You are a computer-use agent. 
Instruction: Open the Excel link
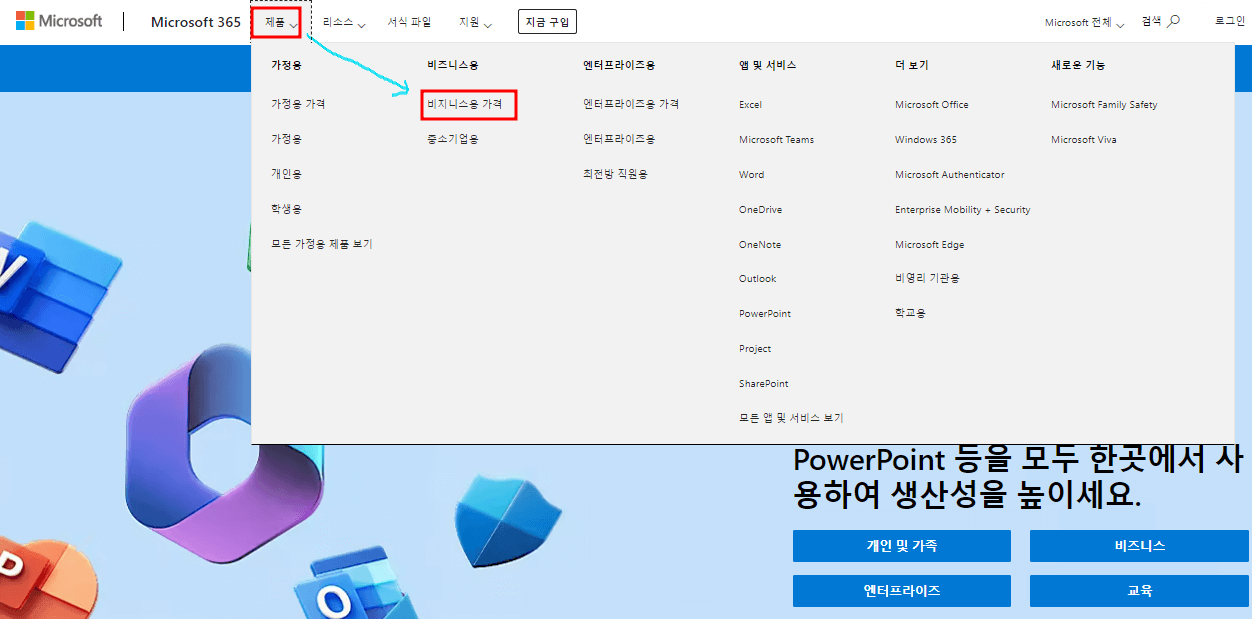click(x=750, y=104)
